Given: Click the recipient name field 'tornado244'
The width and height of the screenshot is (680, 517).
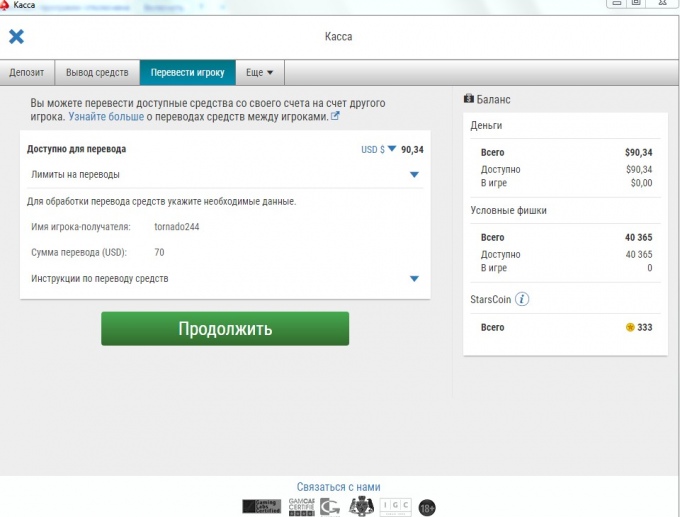Looking at the screenshot, I should 177,227.
